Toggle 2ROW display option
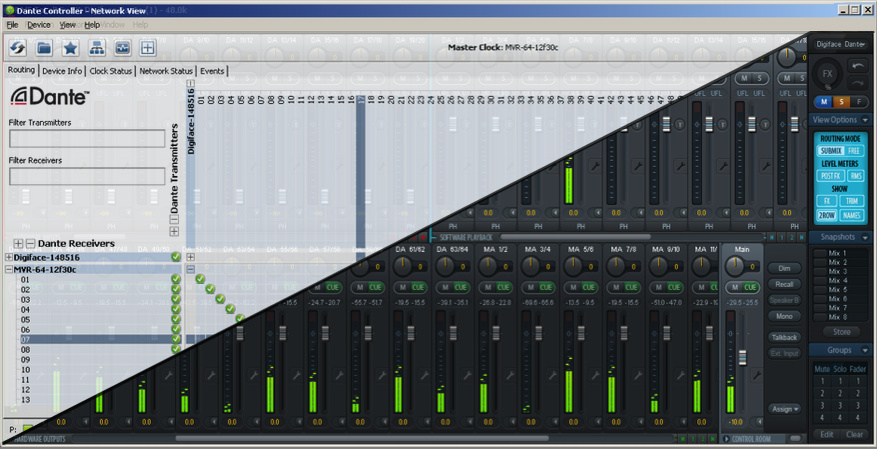 pos(826,215)
